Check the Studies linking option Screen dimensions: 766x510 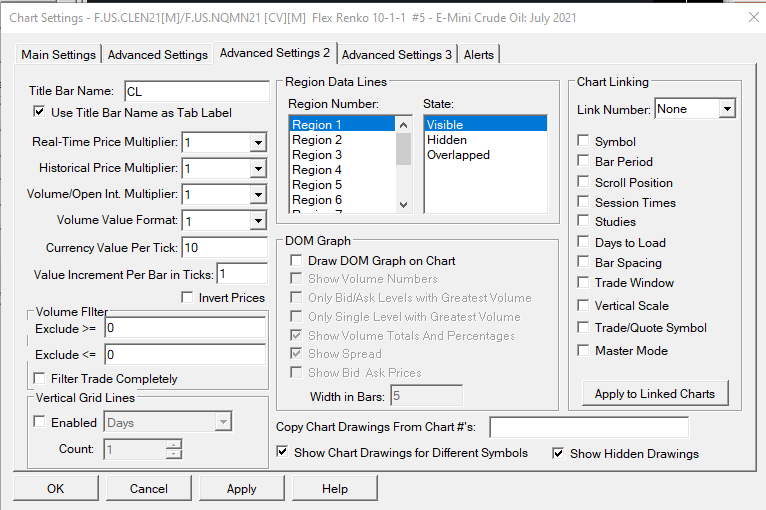click(x=583, y=221)
